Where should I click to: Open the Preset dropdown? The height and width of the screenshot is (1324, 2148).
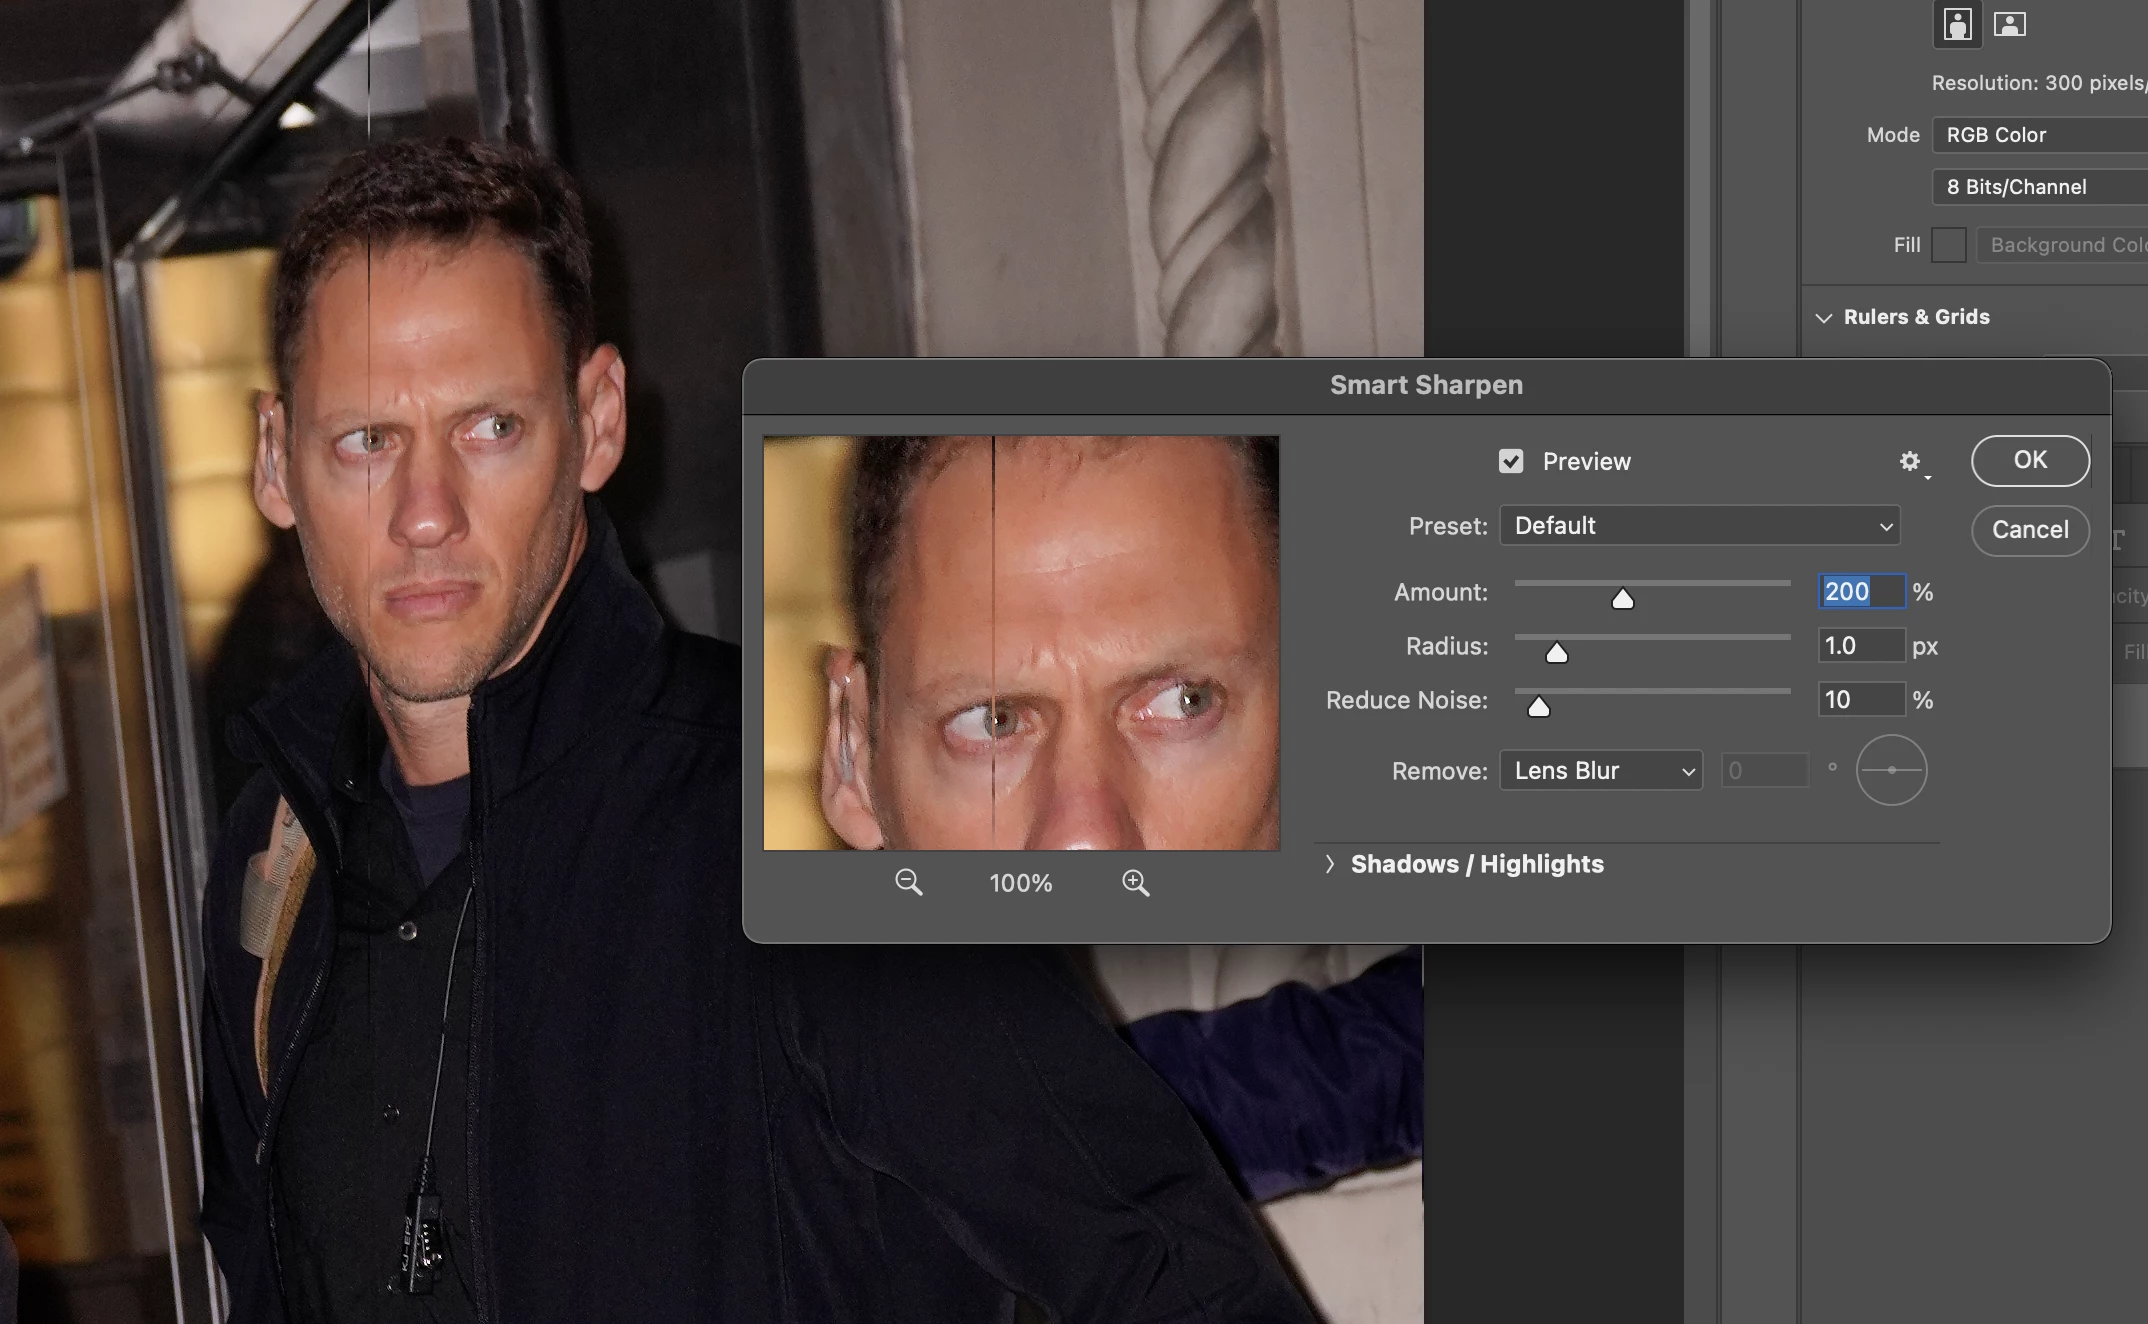tap(1699, 526)
